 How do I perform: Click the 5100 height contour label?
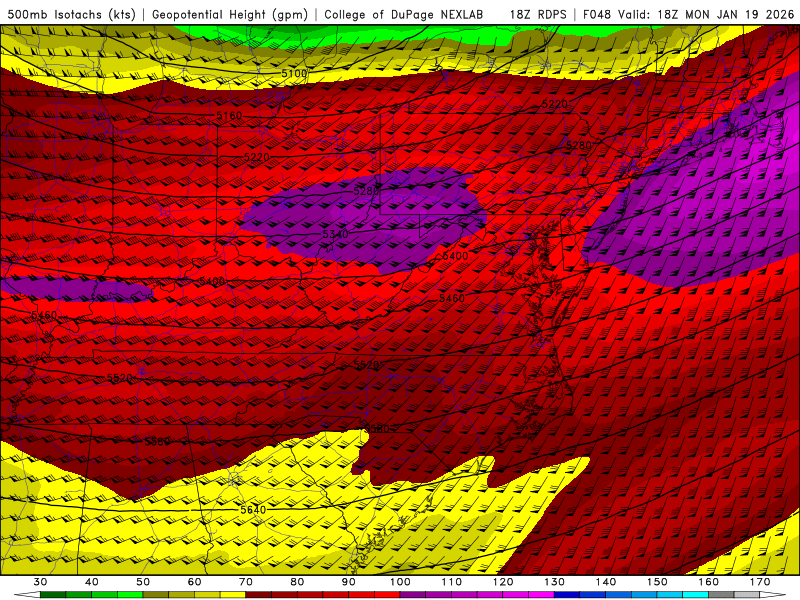click(294, 73)
